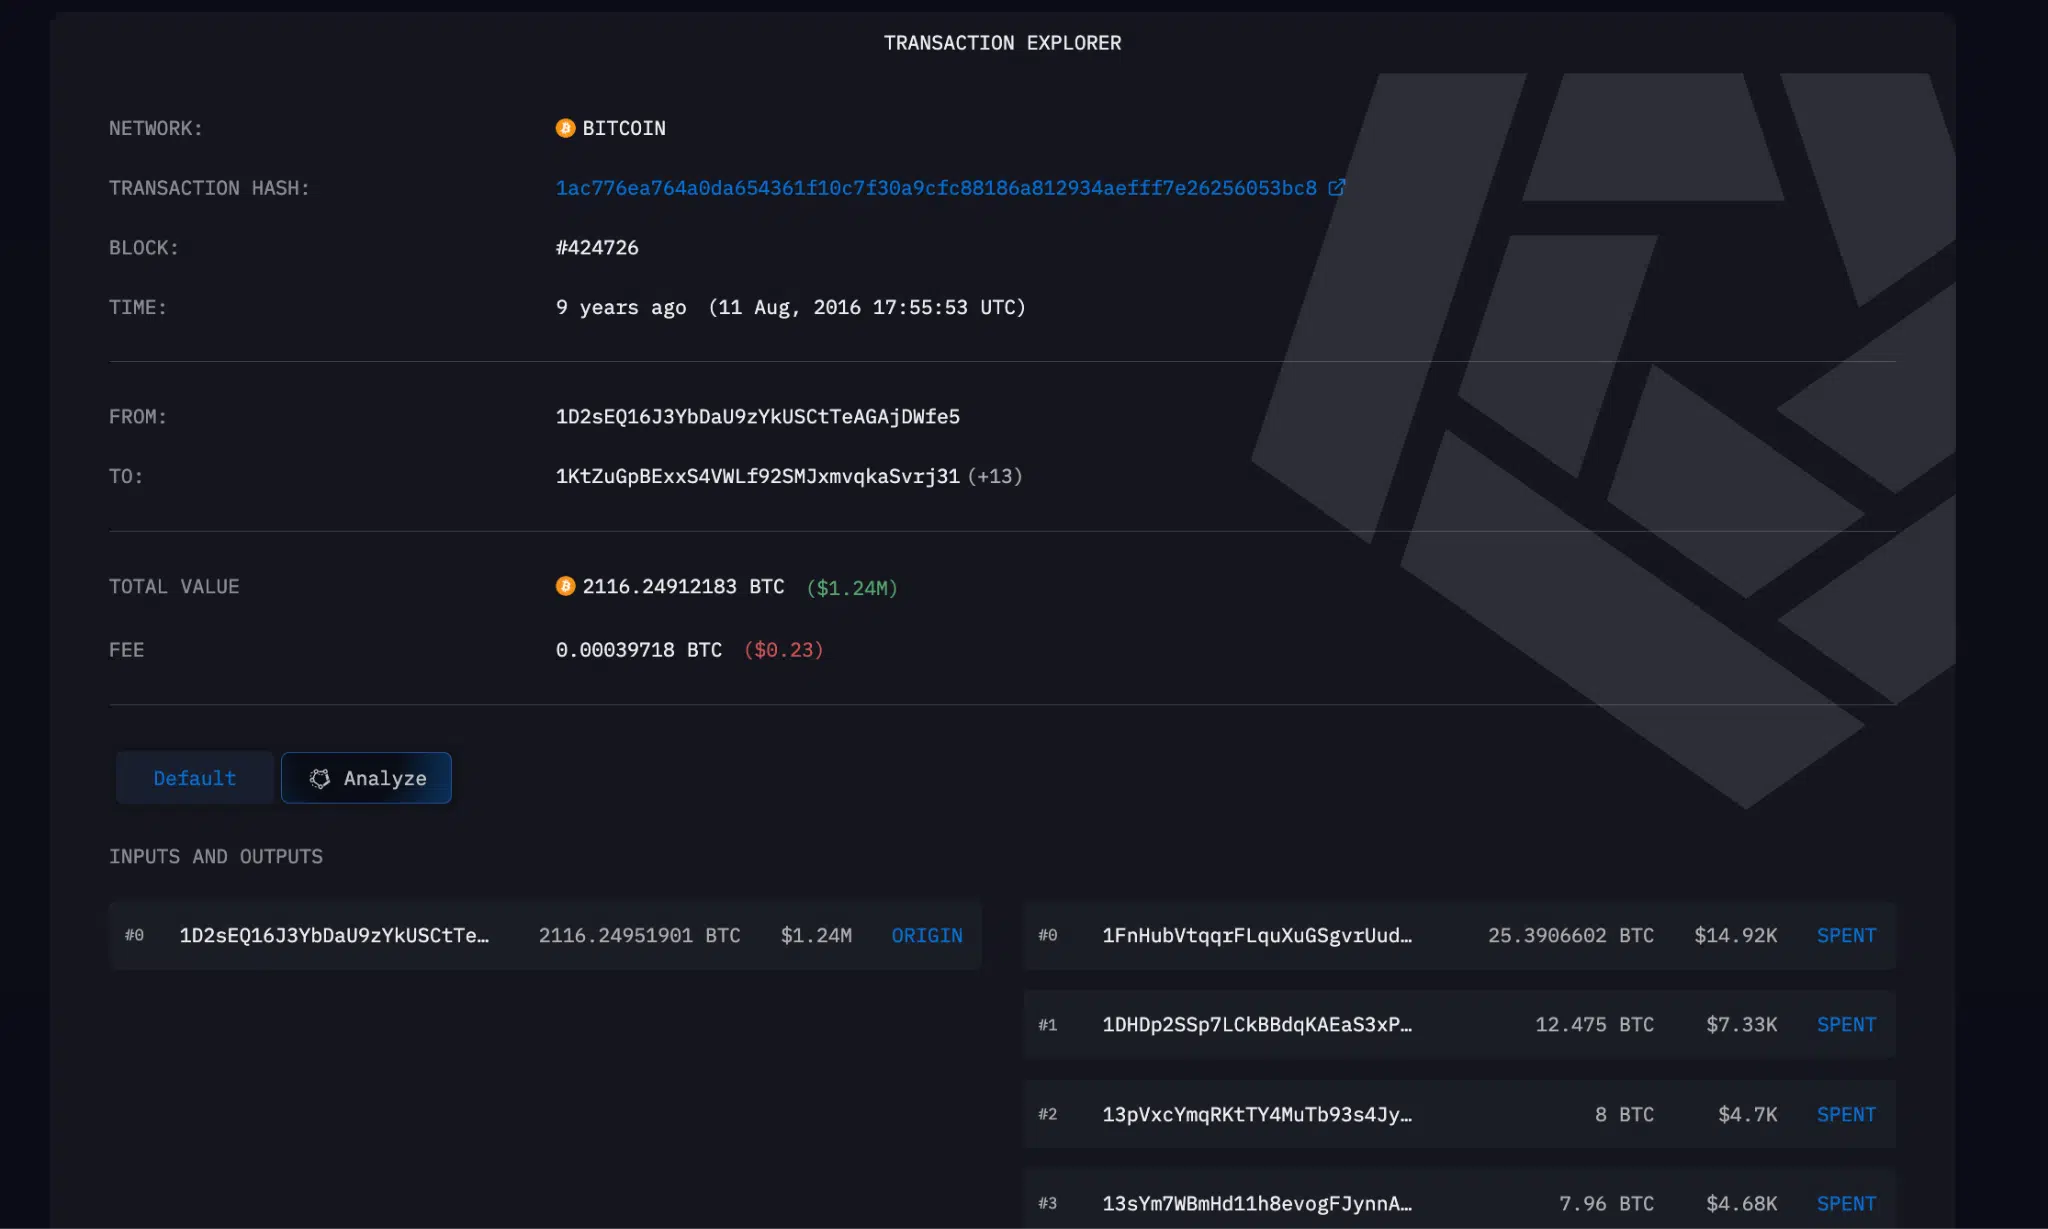Open input address 1D2sEQ16J3YbDaU9zYkUSCtTe…
Viewport: 2048px width, 1229px height.
tap(334, 935)
